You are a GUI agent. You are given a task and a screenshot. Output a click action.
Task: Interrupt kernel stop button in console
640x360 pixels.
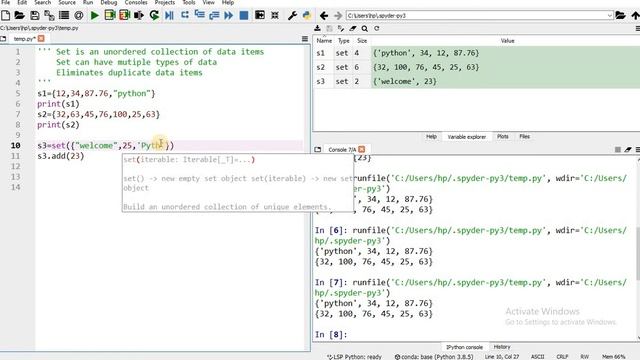tap(618, 150)
